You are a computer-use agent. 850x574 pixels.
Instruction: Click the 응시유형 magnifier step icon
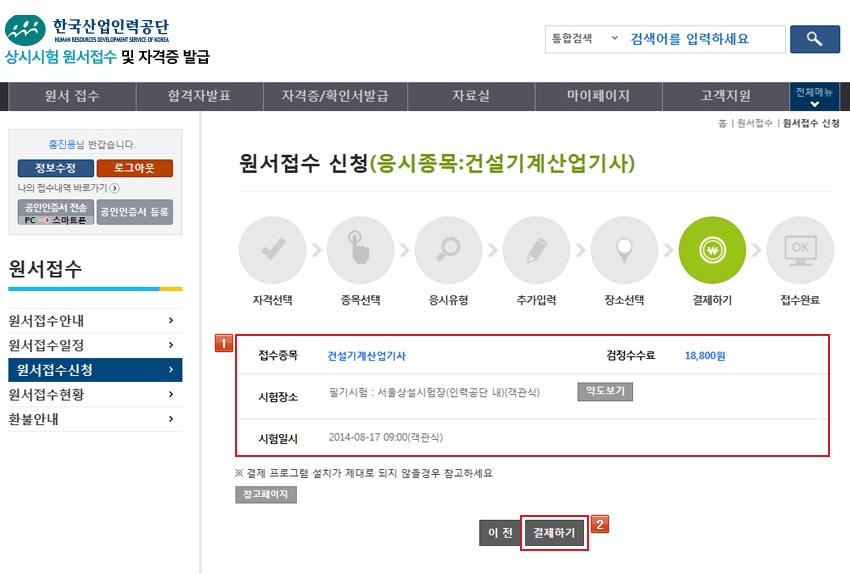point(448,250)
